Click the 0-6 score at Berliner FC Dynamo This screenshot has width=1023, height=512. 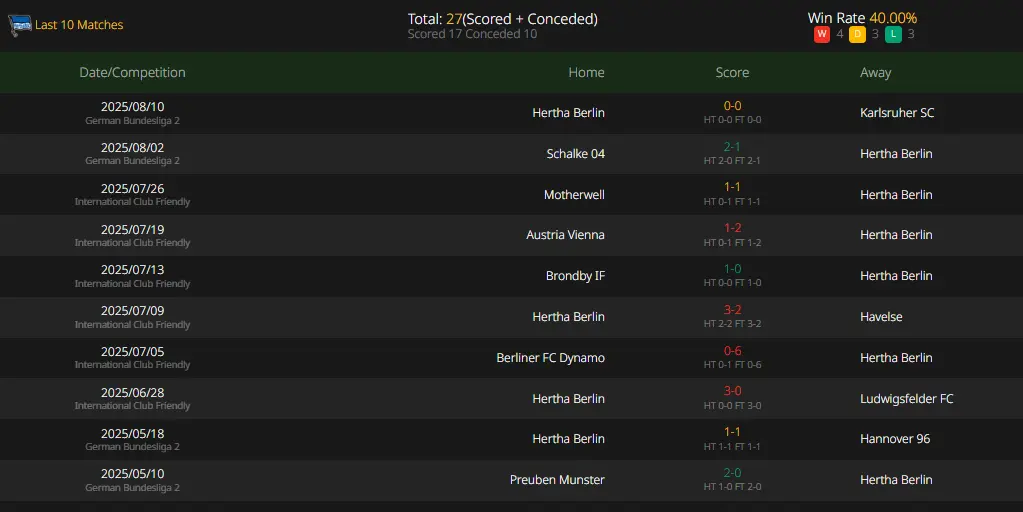pyautogui.click(x=732, y=351)
